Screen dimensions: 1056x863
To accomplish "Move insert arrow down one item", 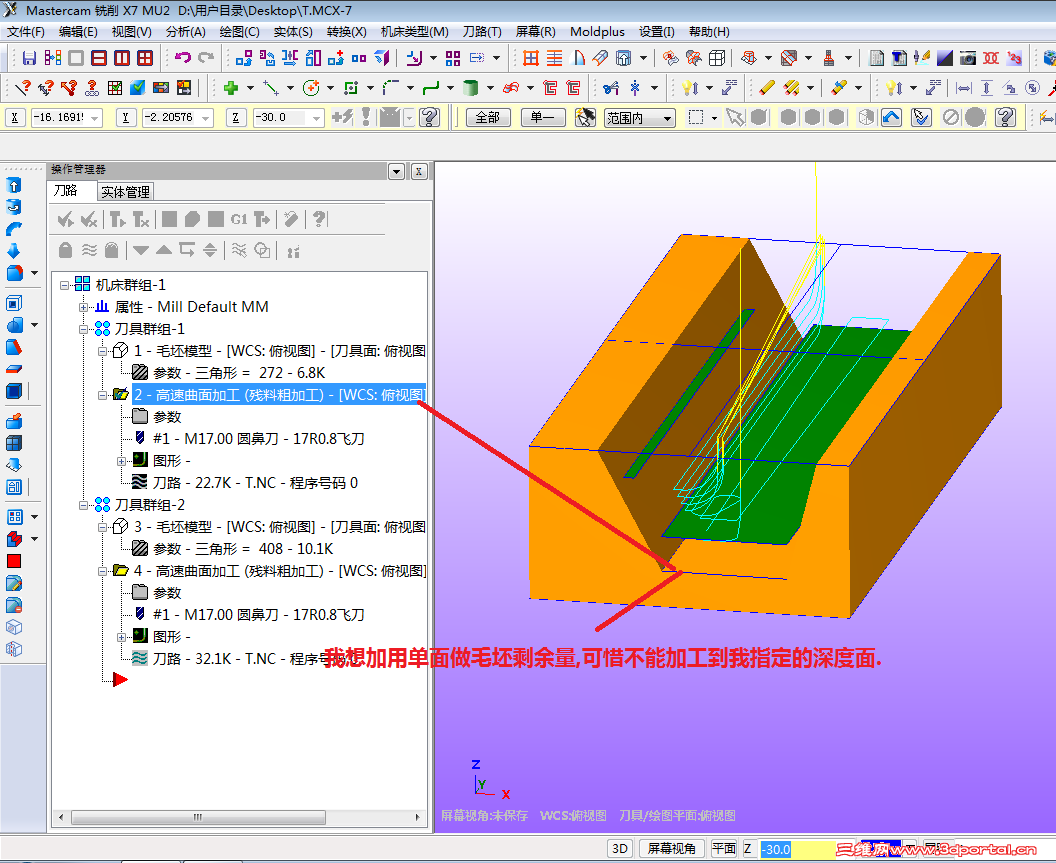I will (x=141, y=251).
